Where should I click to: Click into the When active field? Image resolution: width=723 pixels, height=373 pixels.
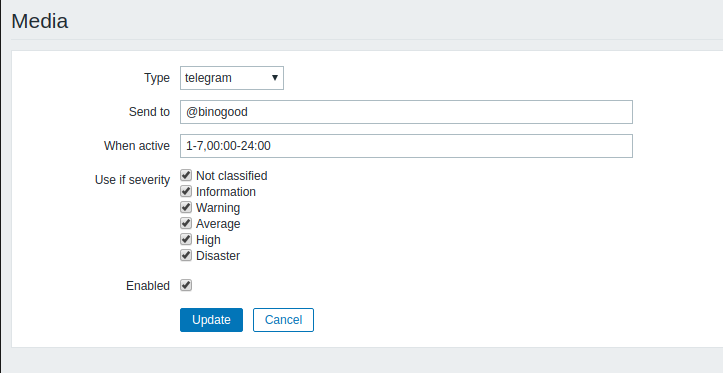point(406,146)
